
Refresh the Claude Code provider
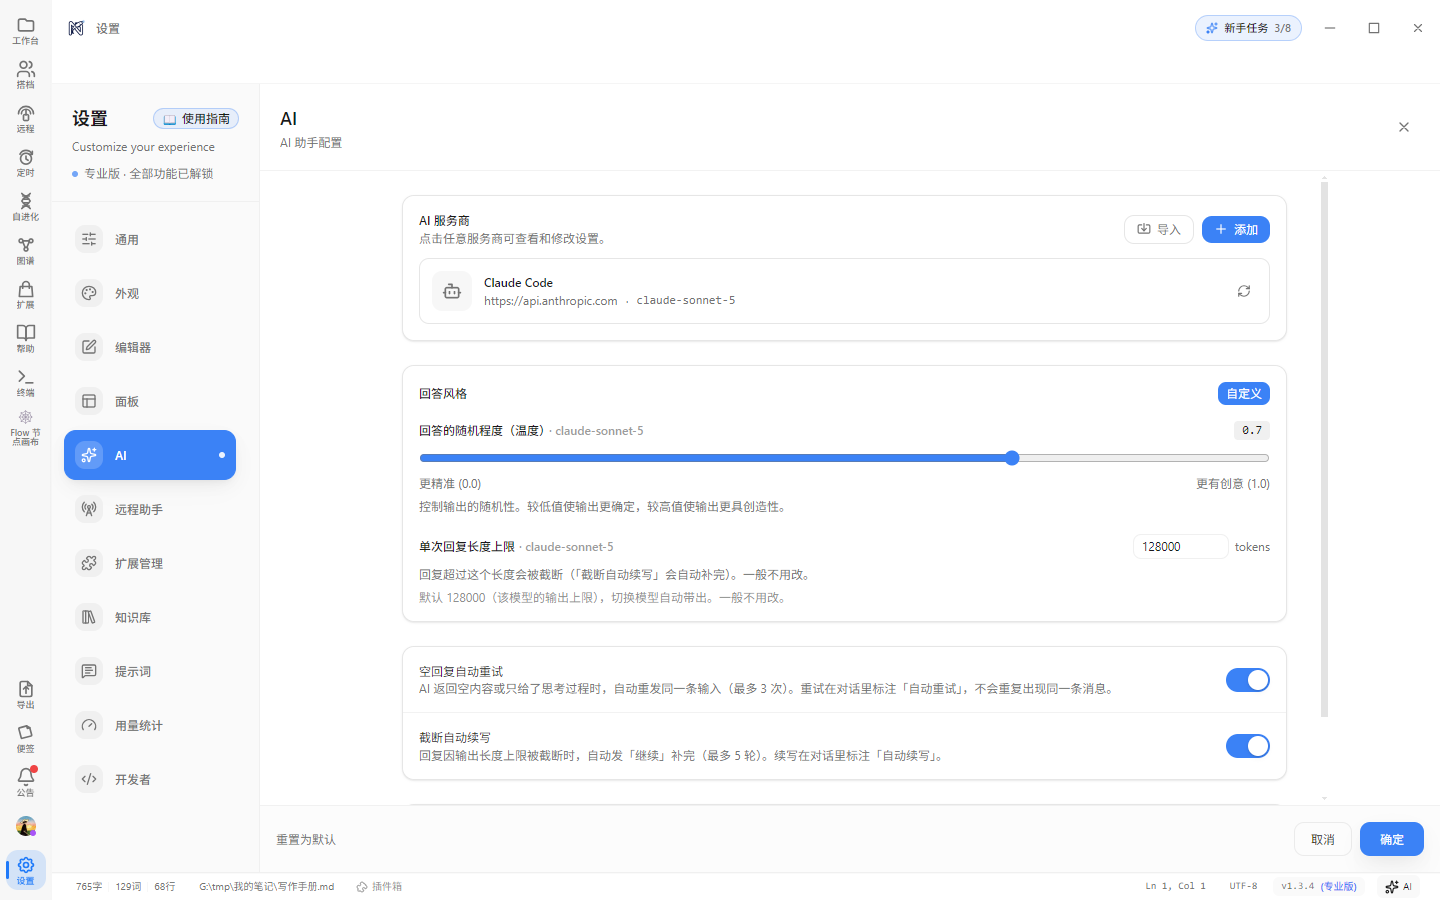(x=1244, y=291)
